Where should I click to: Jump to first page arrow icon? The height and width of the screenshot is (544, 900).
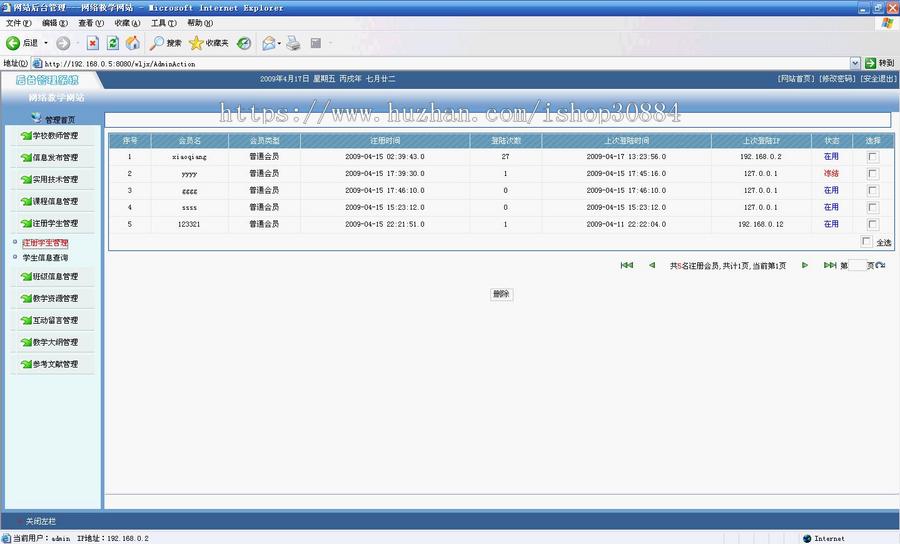[627, 265]
